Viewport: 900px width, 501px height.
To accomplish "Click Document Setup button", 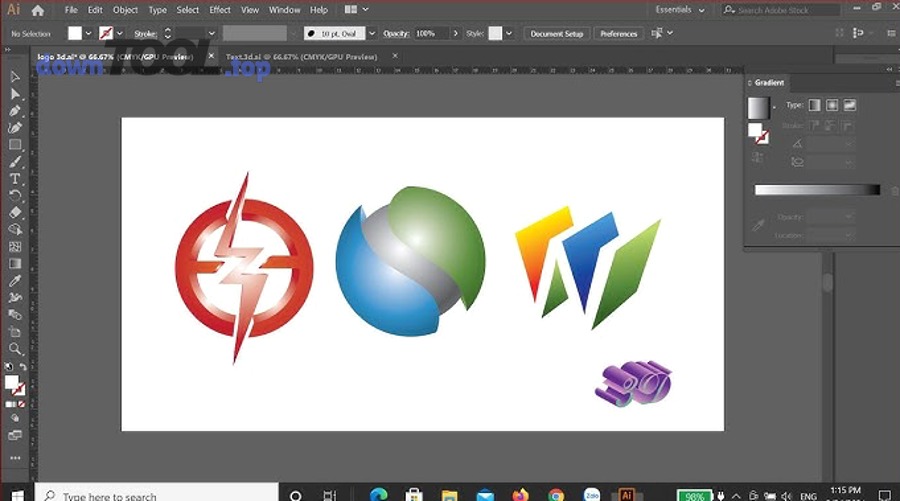I will (556, 34).
